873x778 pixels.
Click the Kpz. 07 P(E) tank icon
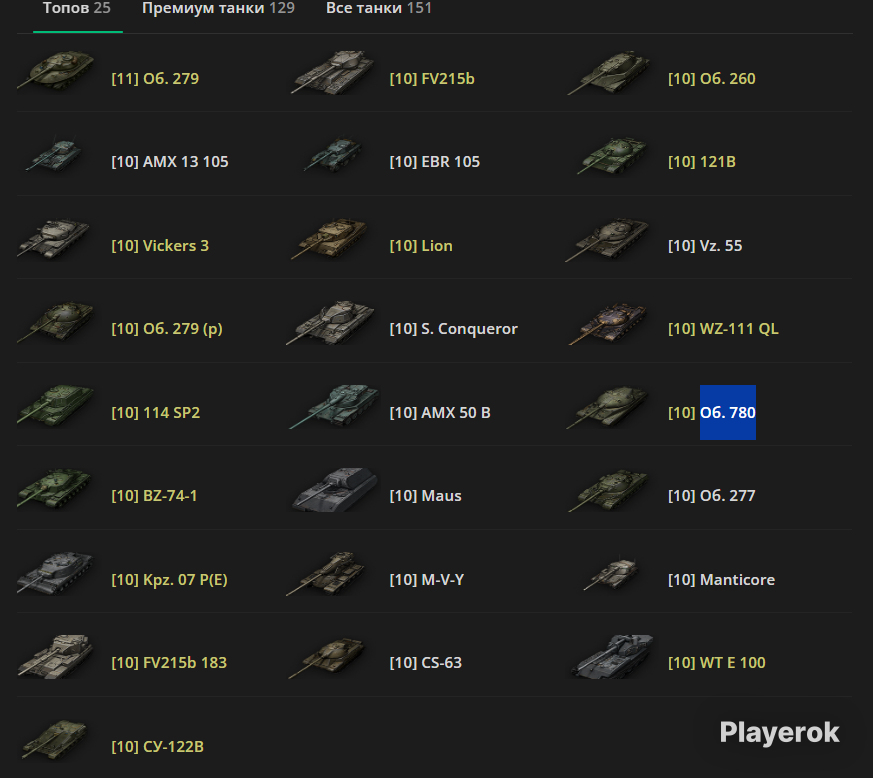55,574
